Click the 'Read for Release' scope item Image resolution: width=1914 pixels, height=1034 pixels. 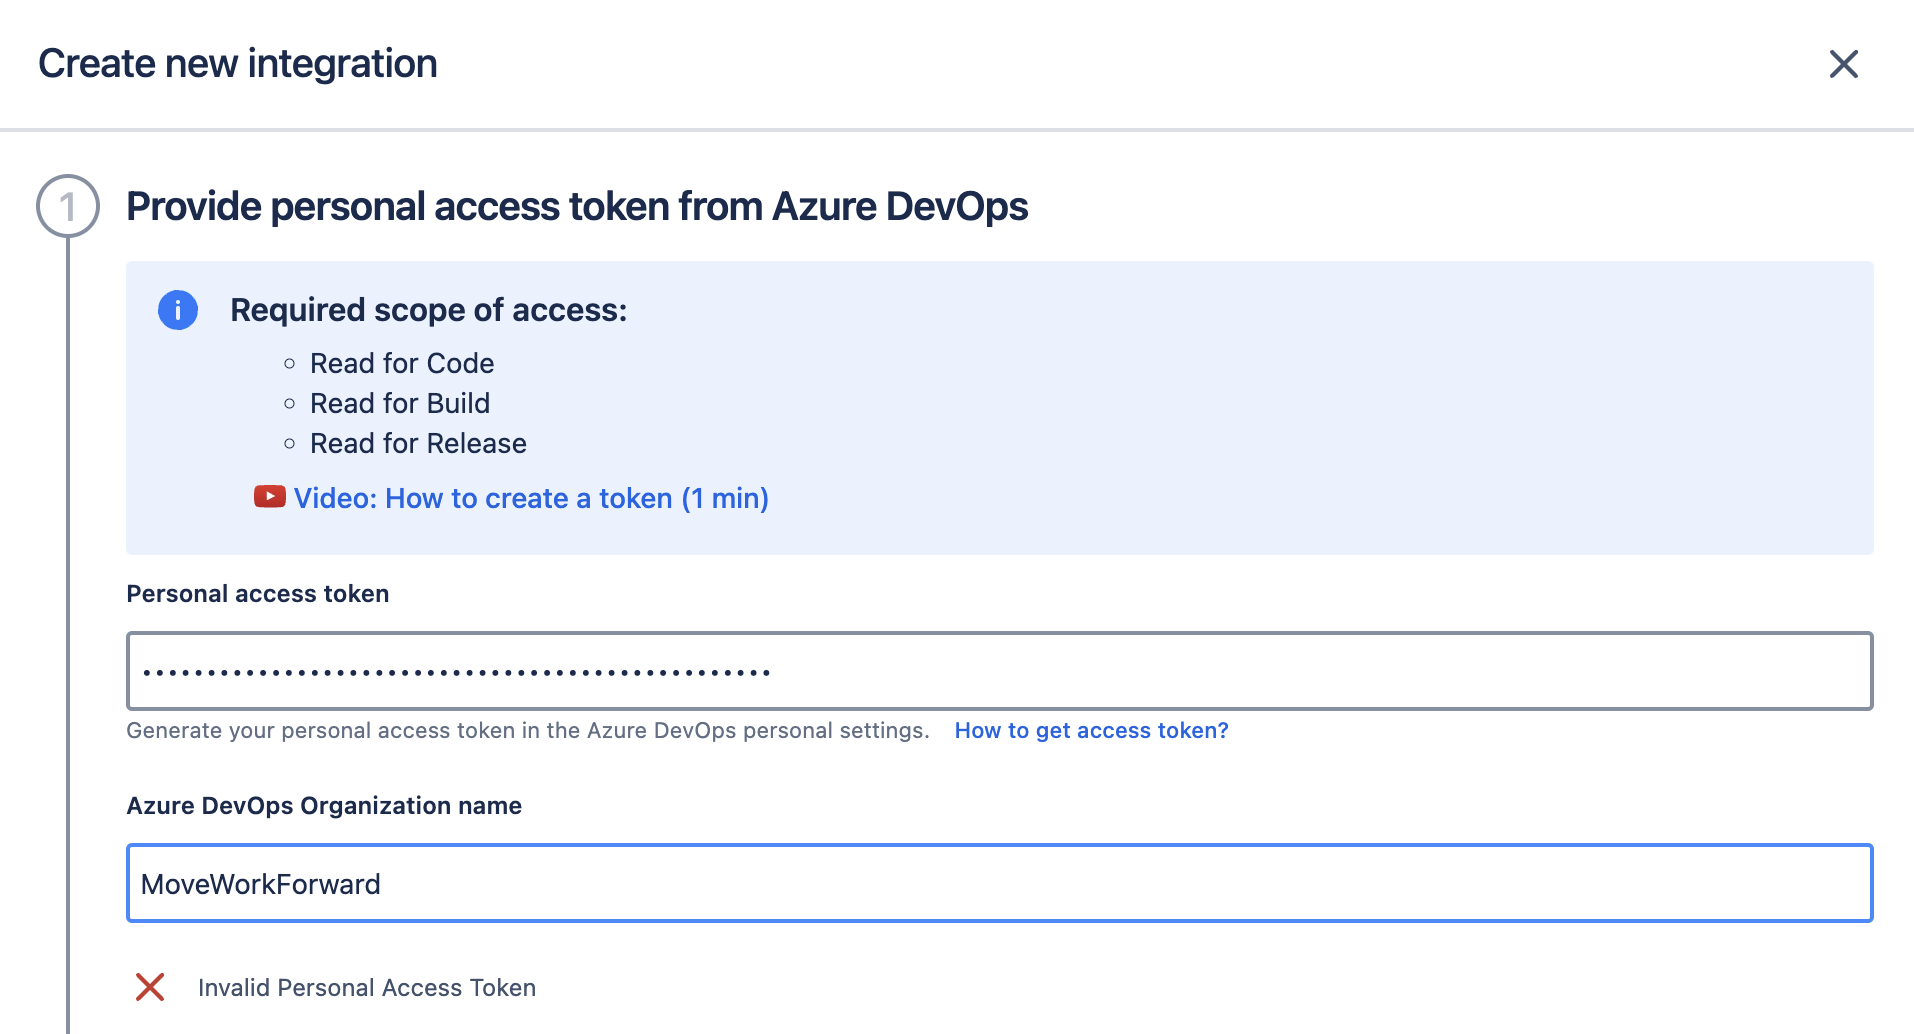pyautogui.click(x=418, y=443)
